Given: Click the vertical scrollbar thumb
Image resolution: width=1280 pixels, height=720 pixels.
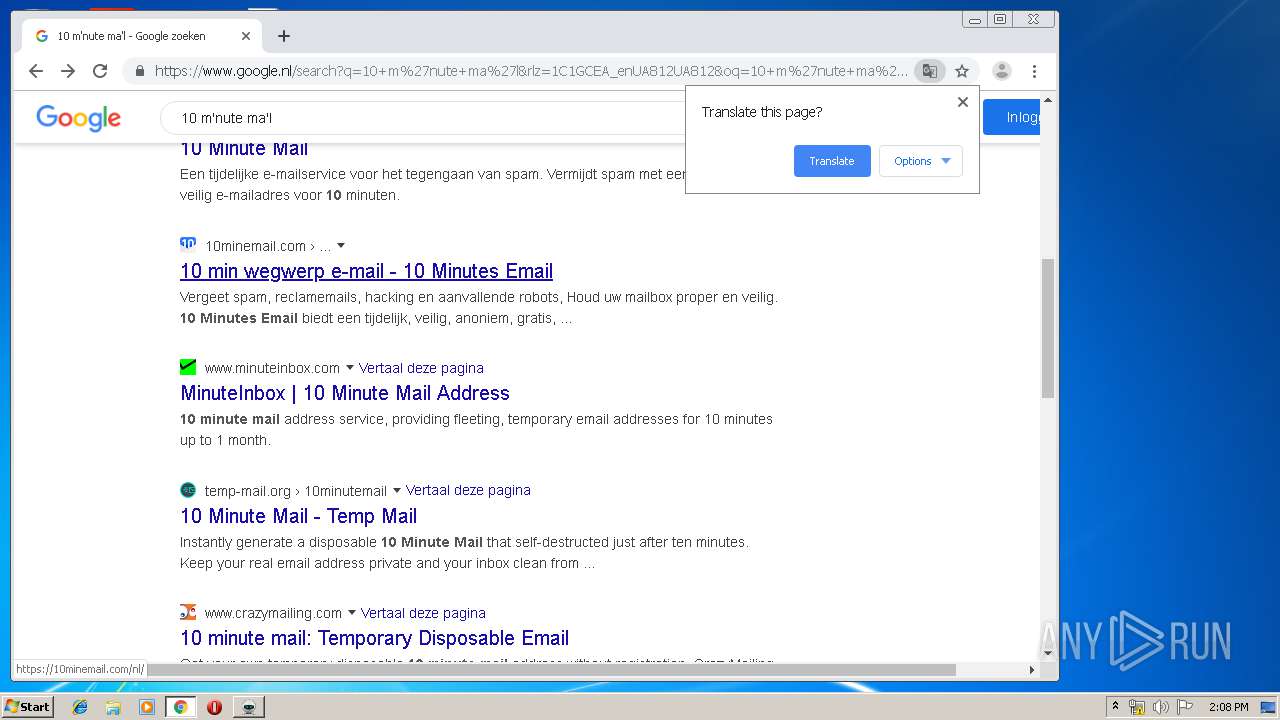Looking at the screenshot, I should click(x=1048, y=328).
